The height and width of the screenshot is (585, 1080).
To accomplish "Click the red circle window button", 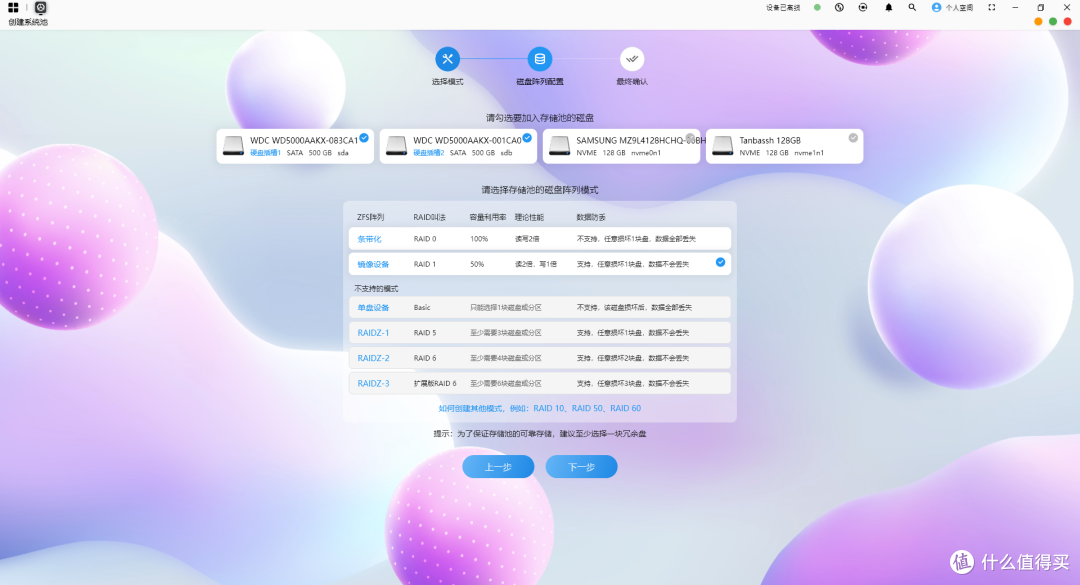I will (x=1068, y=21).
